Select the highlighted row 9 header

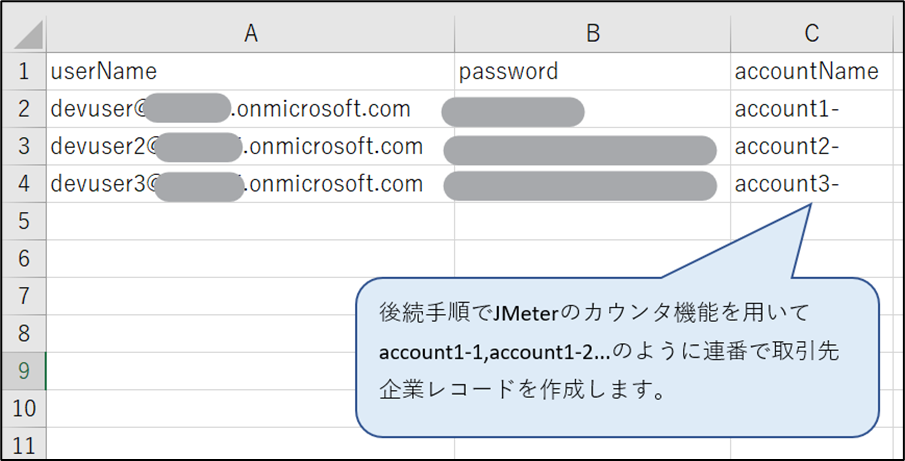23,371
